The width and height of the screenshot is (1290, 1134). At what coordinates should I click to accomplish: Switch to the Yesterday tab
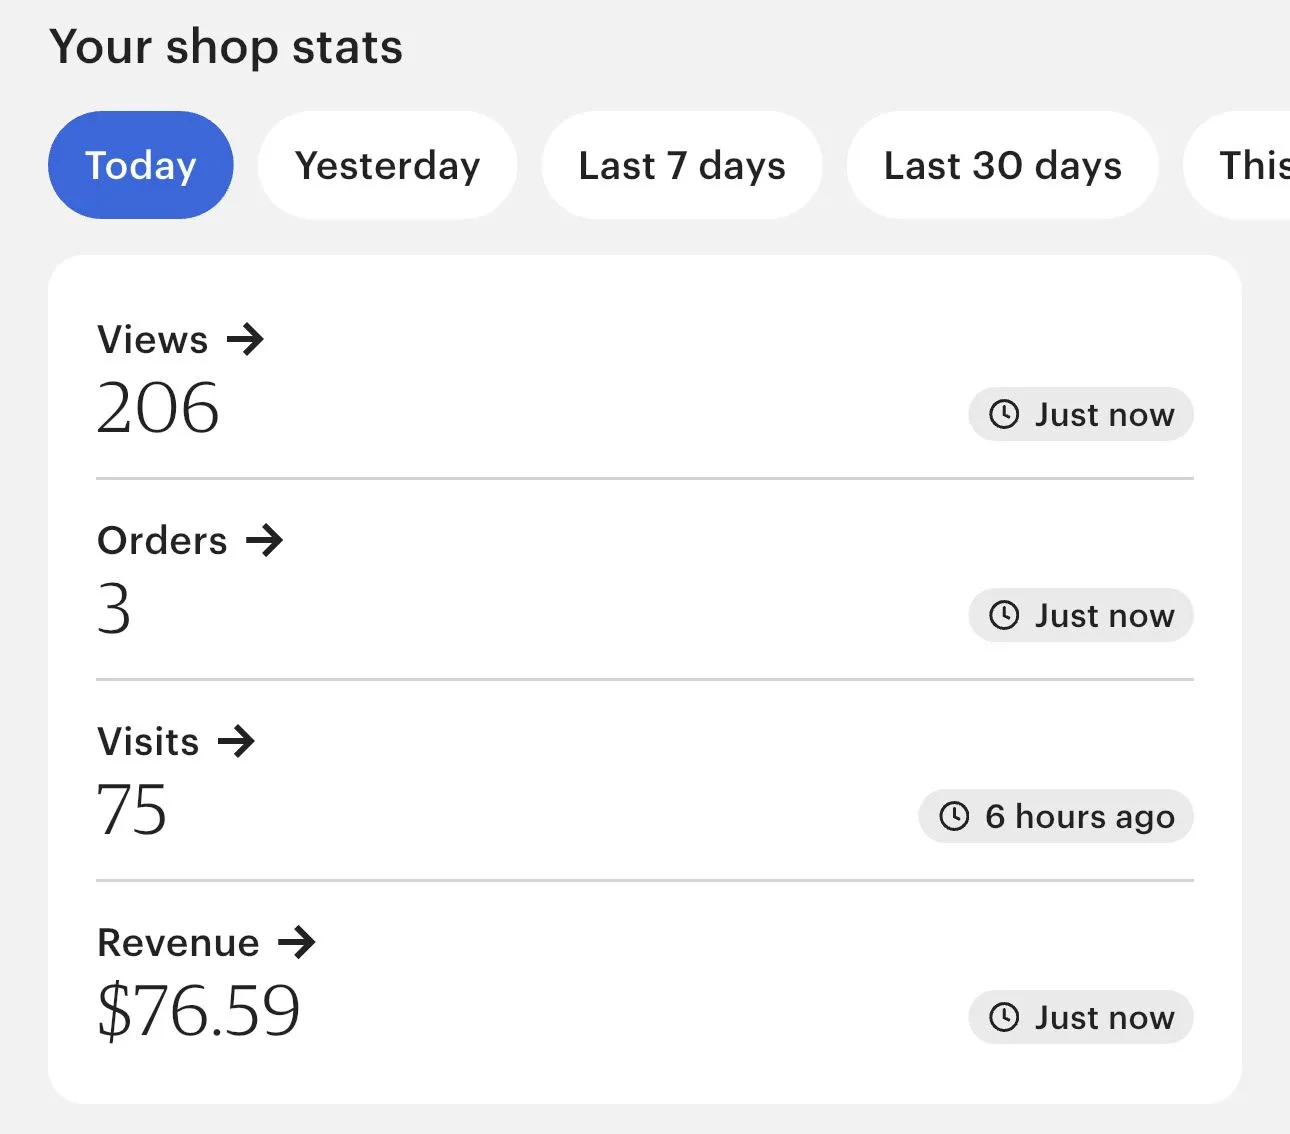click(x=387, y=165)
